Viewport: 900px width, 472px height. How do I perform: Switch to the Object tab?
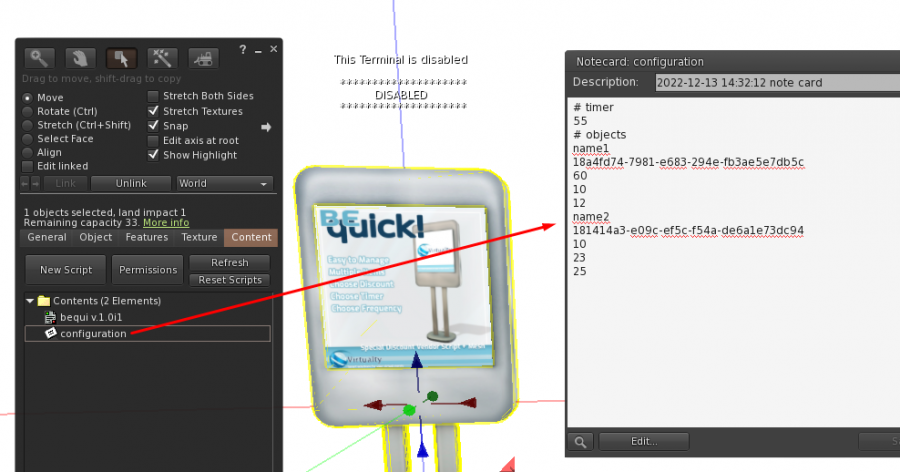pos(96,237)
